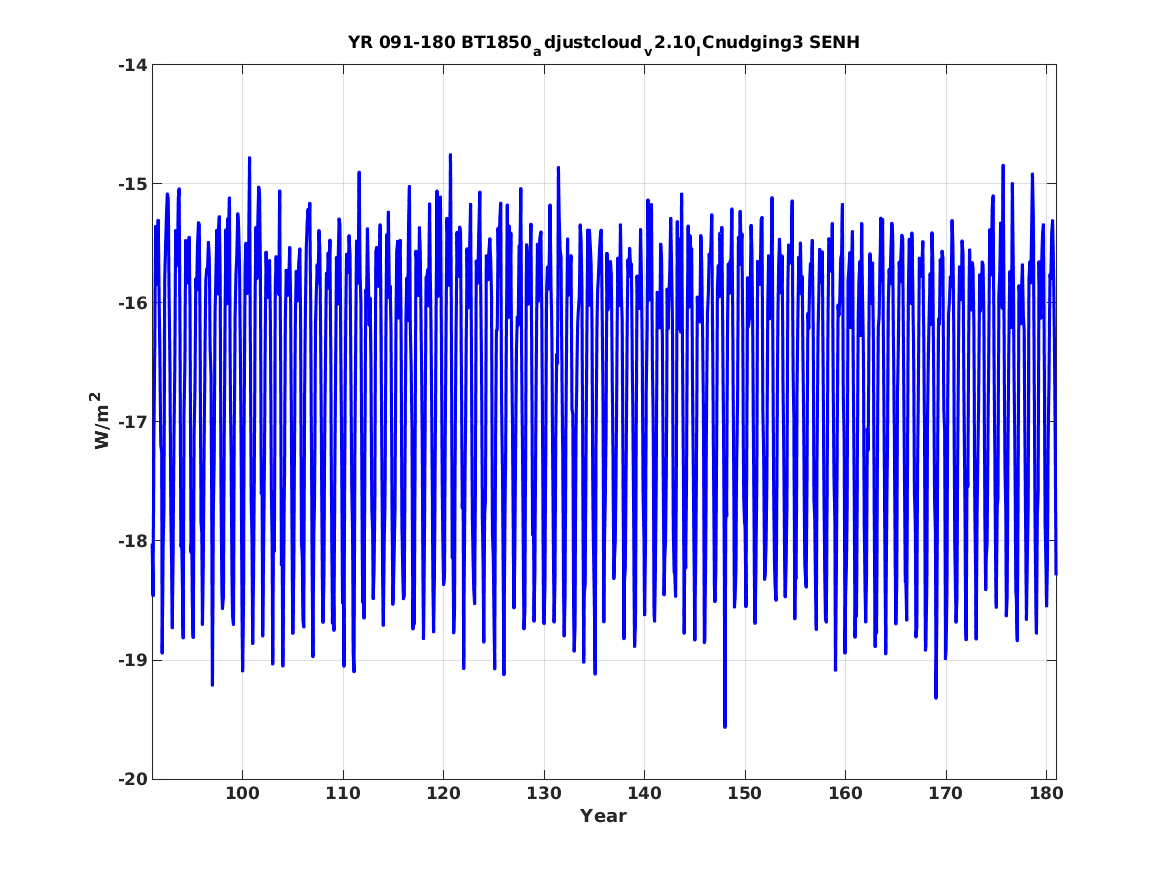
Task: Select the deepest minimum spike near year 148
Action: tap(725, 726)
